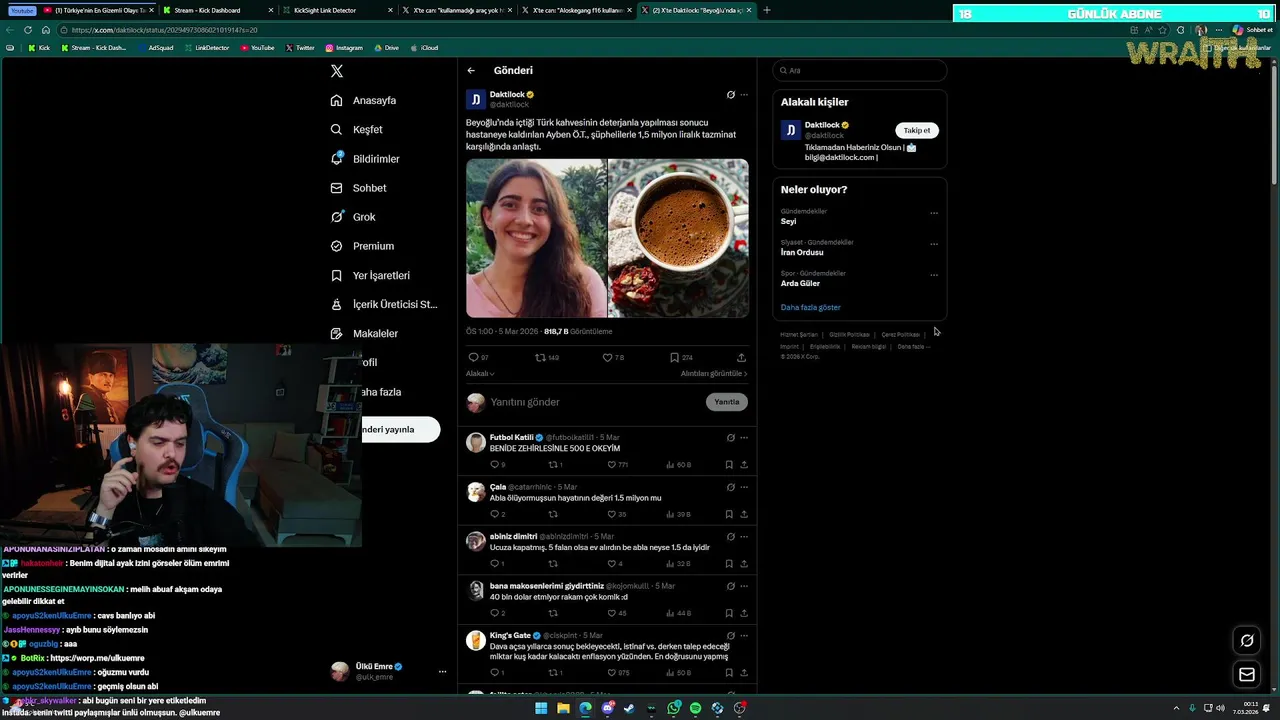Bookmark Futbol Katili's reply
The height and width of the screenshot is (720, 1280).
[x=729, y=465]
